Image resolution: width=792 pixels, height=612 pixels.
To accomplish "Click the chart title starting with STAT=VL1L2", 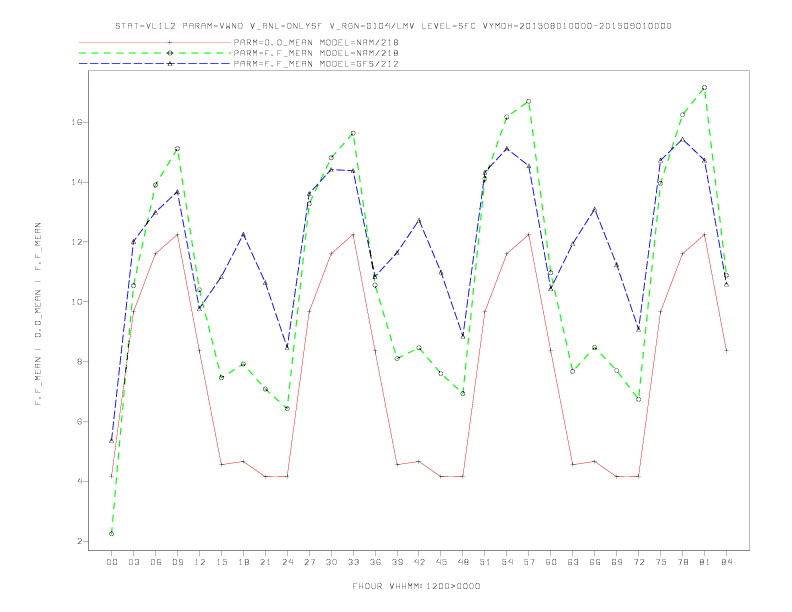I will 393,26.
